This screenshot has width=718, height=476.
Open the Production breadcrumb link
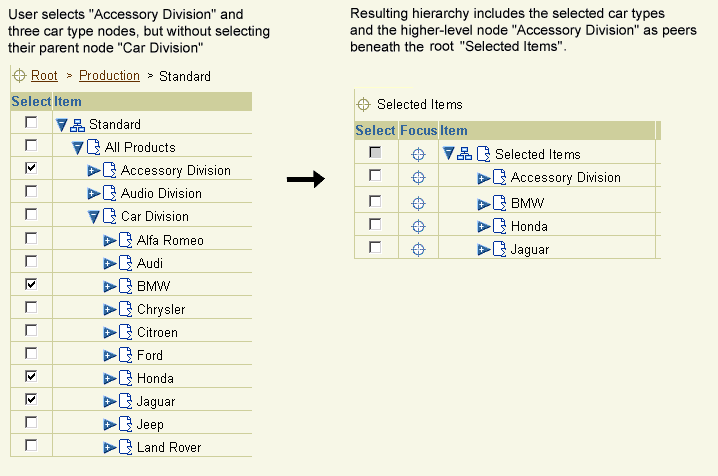point(109,76)
